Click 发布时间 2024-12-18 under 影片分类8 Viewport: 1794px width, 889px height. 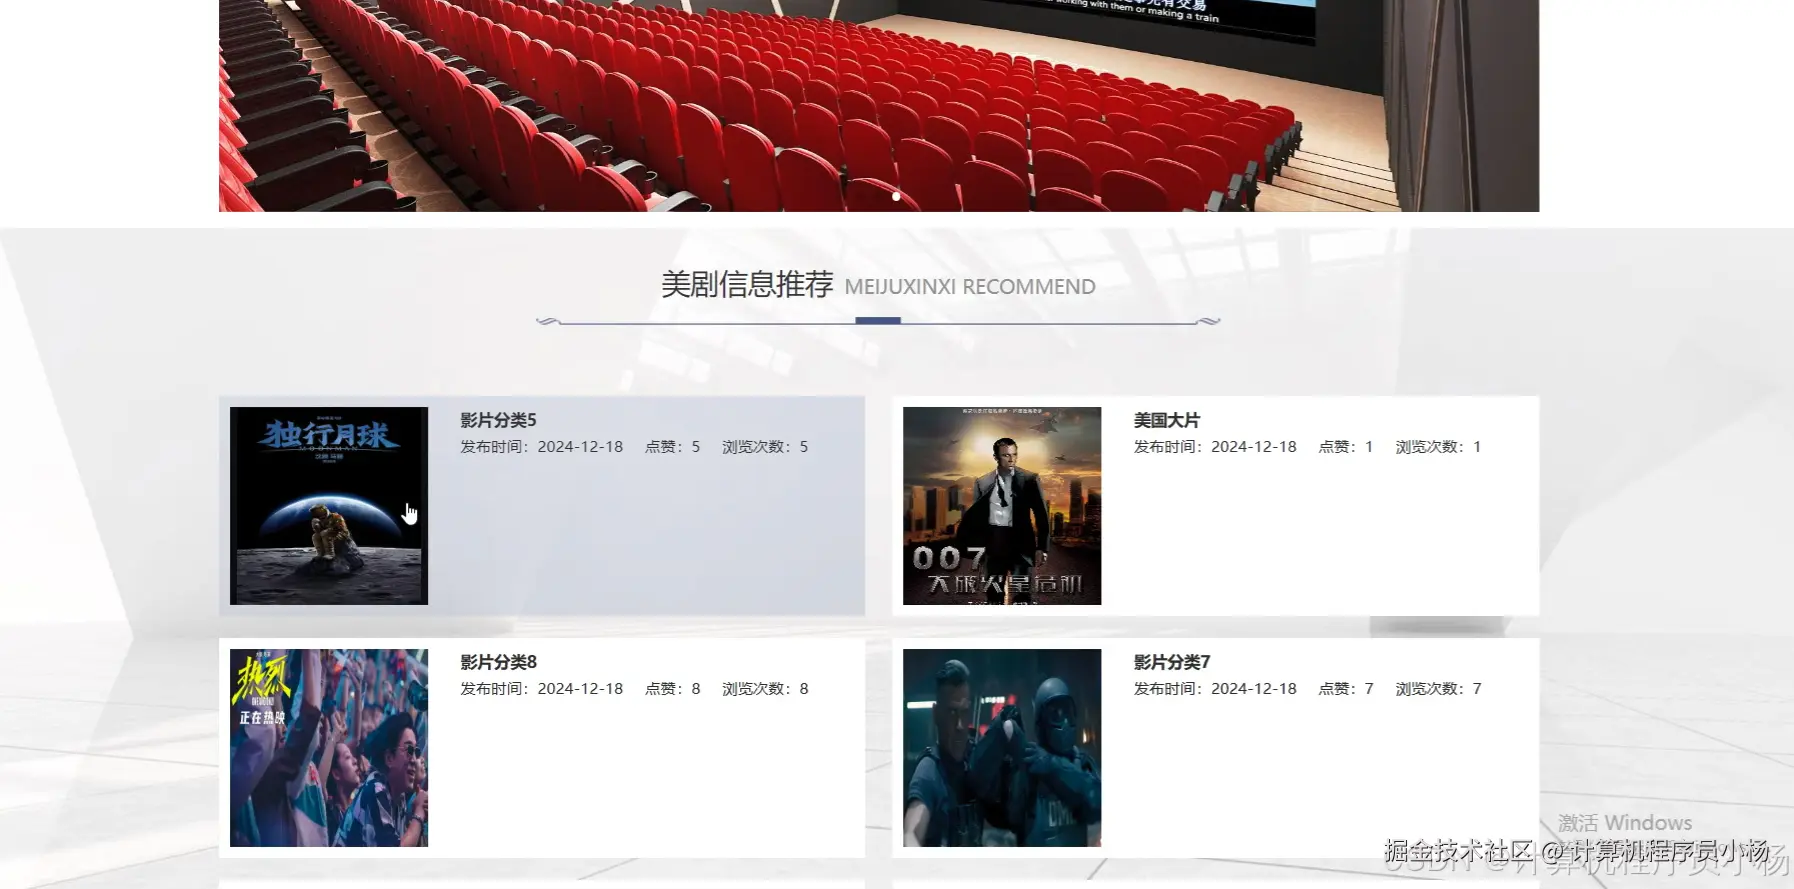coord(541,689)
